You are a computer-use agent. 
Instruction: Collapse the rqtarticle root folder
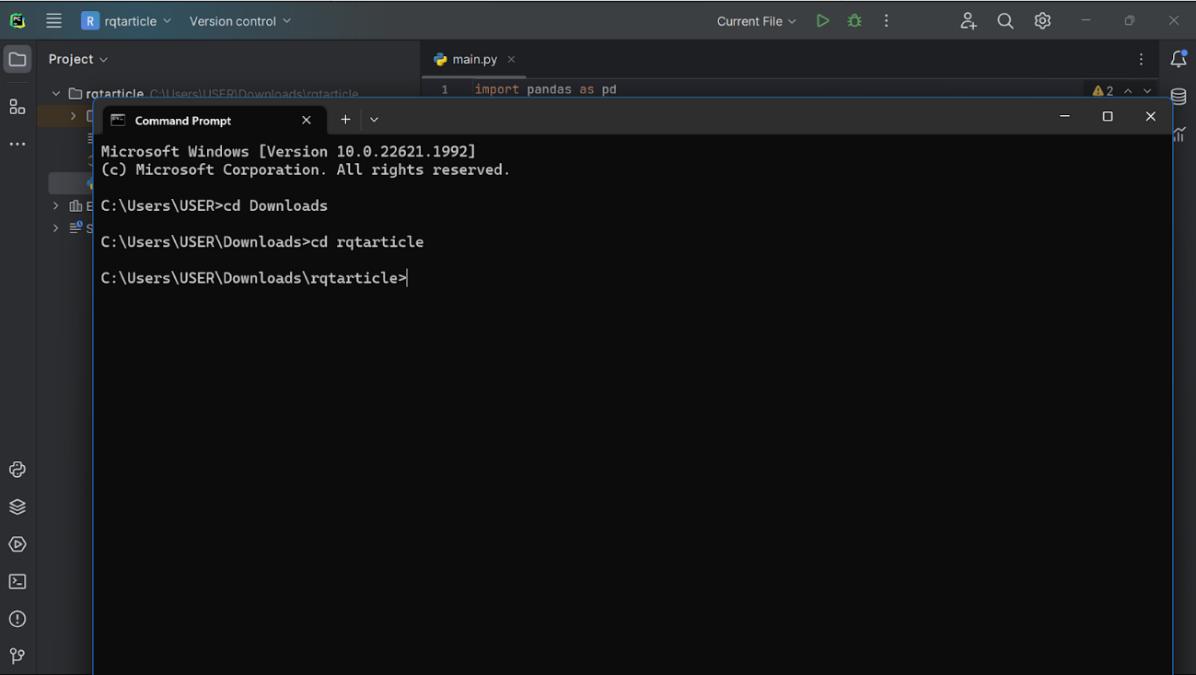[x=56, y=94]
